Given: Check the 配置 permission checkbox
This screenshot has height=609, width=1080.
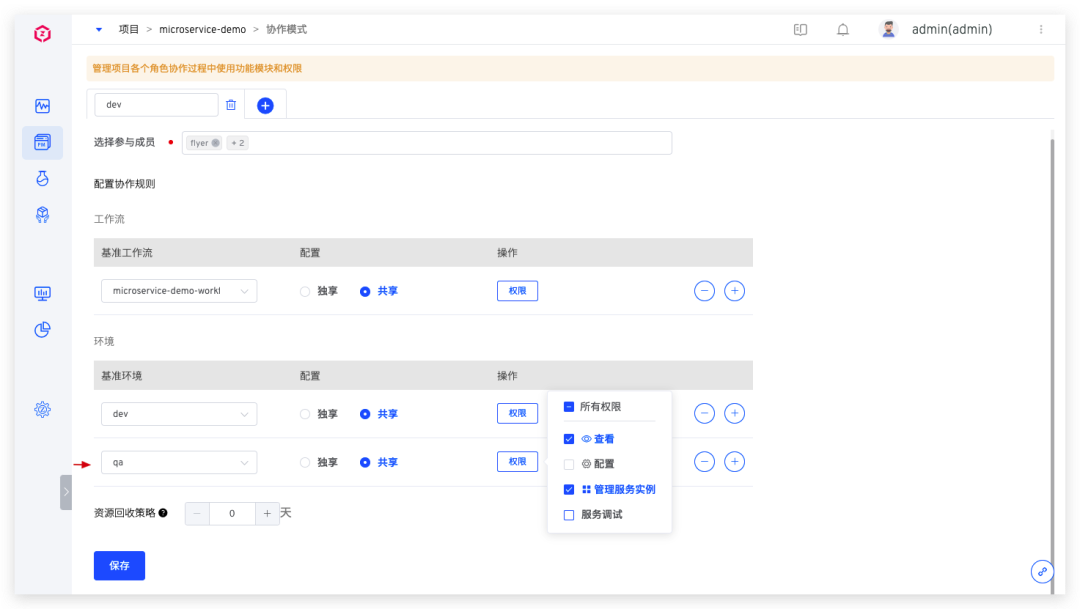Looking at the screenshot, I should [569, 464].
